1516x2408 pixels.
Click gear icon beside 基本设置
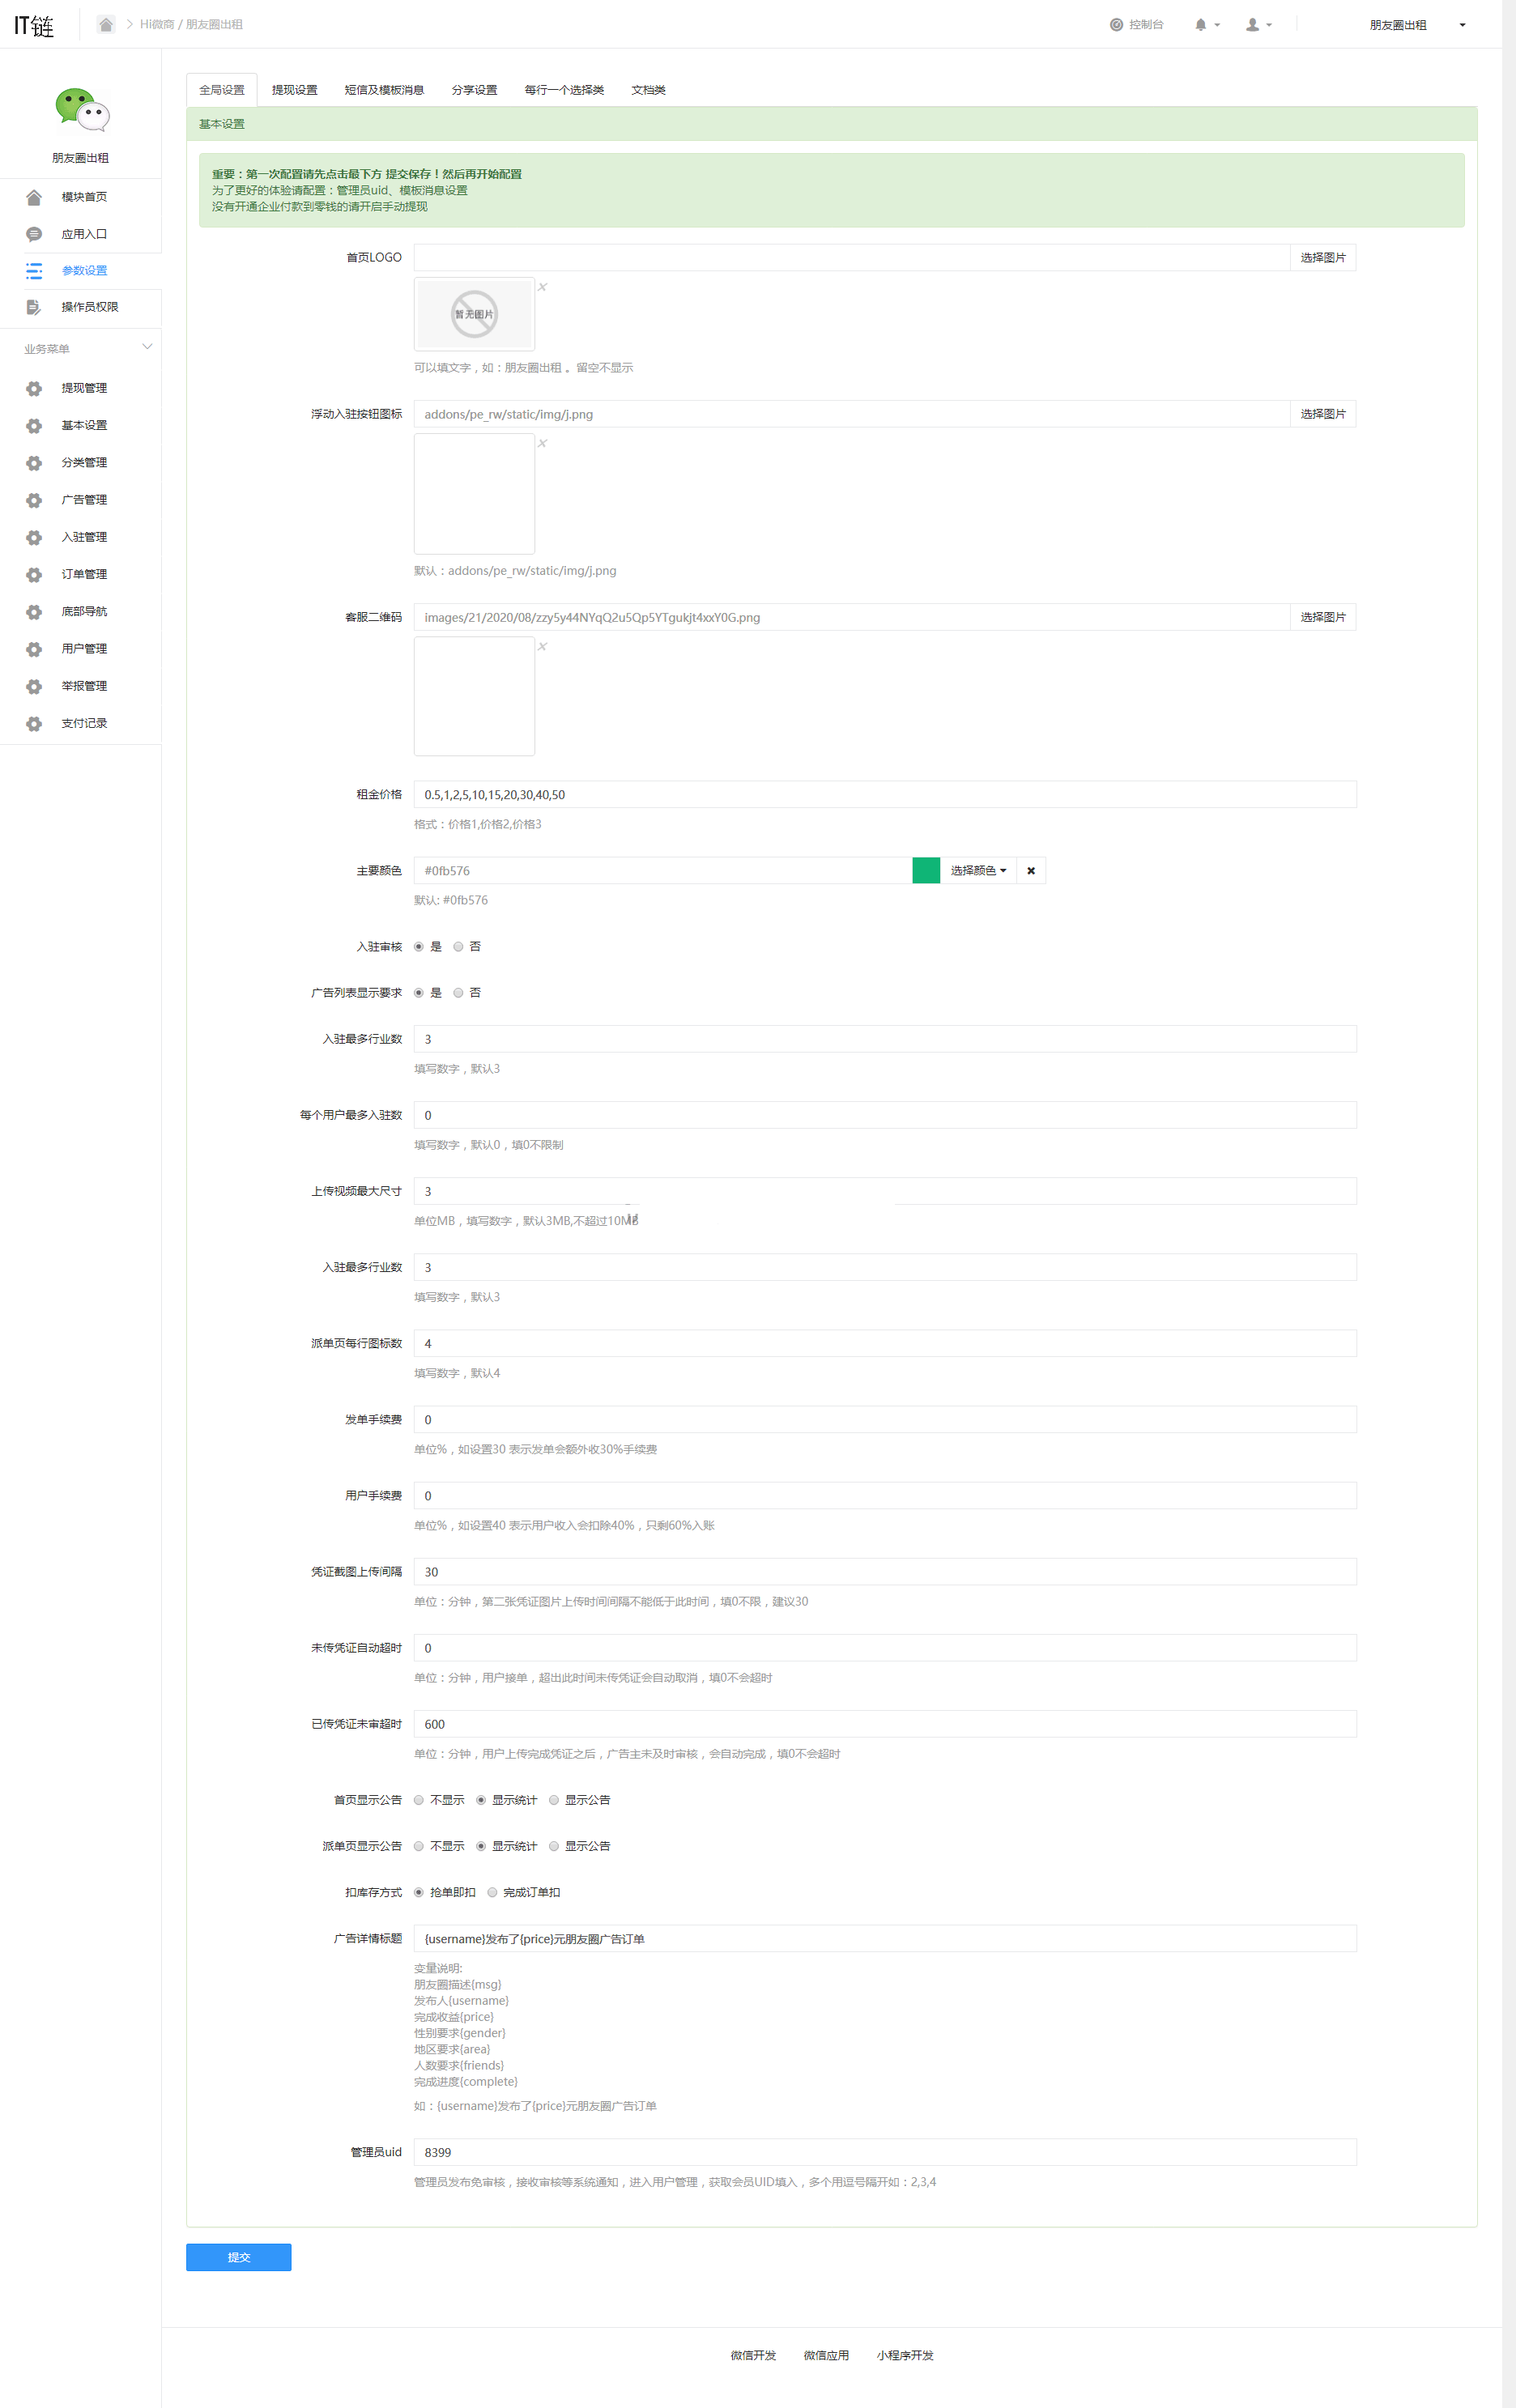click(x=34, y=426)
